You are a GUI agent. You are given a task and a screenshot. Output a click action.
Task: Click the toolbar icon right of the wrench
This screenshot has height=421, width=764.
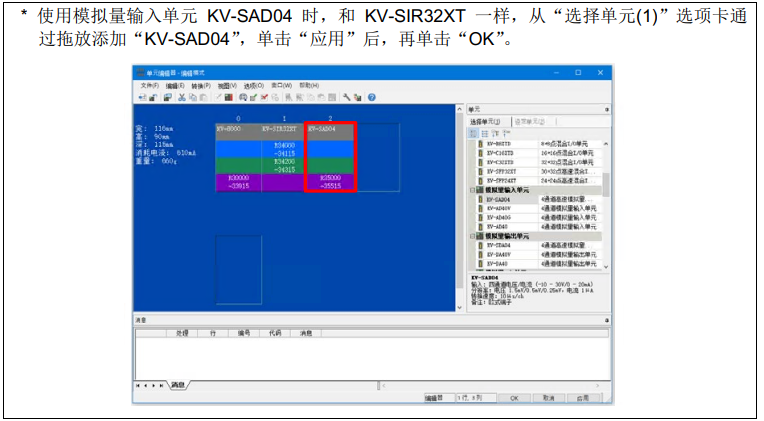click(358, 97)
